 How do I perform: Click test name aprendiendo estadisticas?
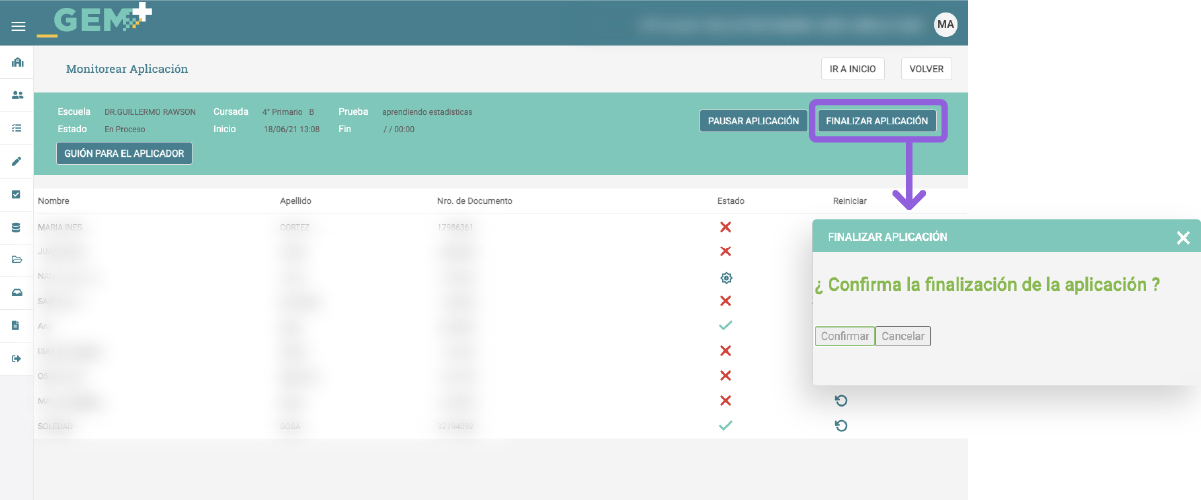tap(427, 112)
